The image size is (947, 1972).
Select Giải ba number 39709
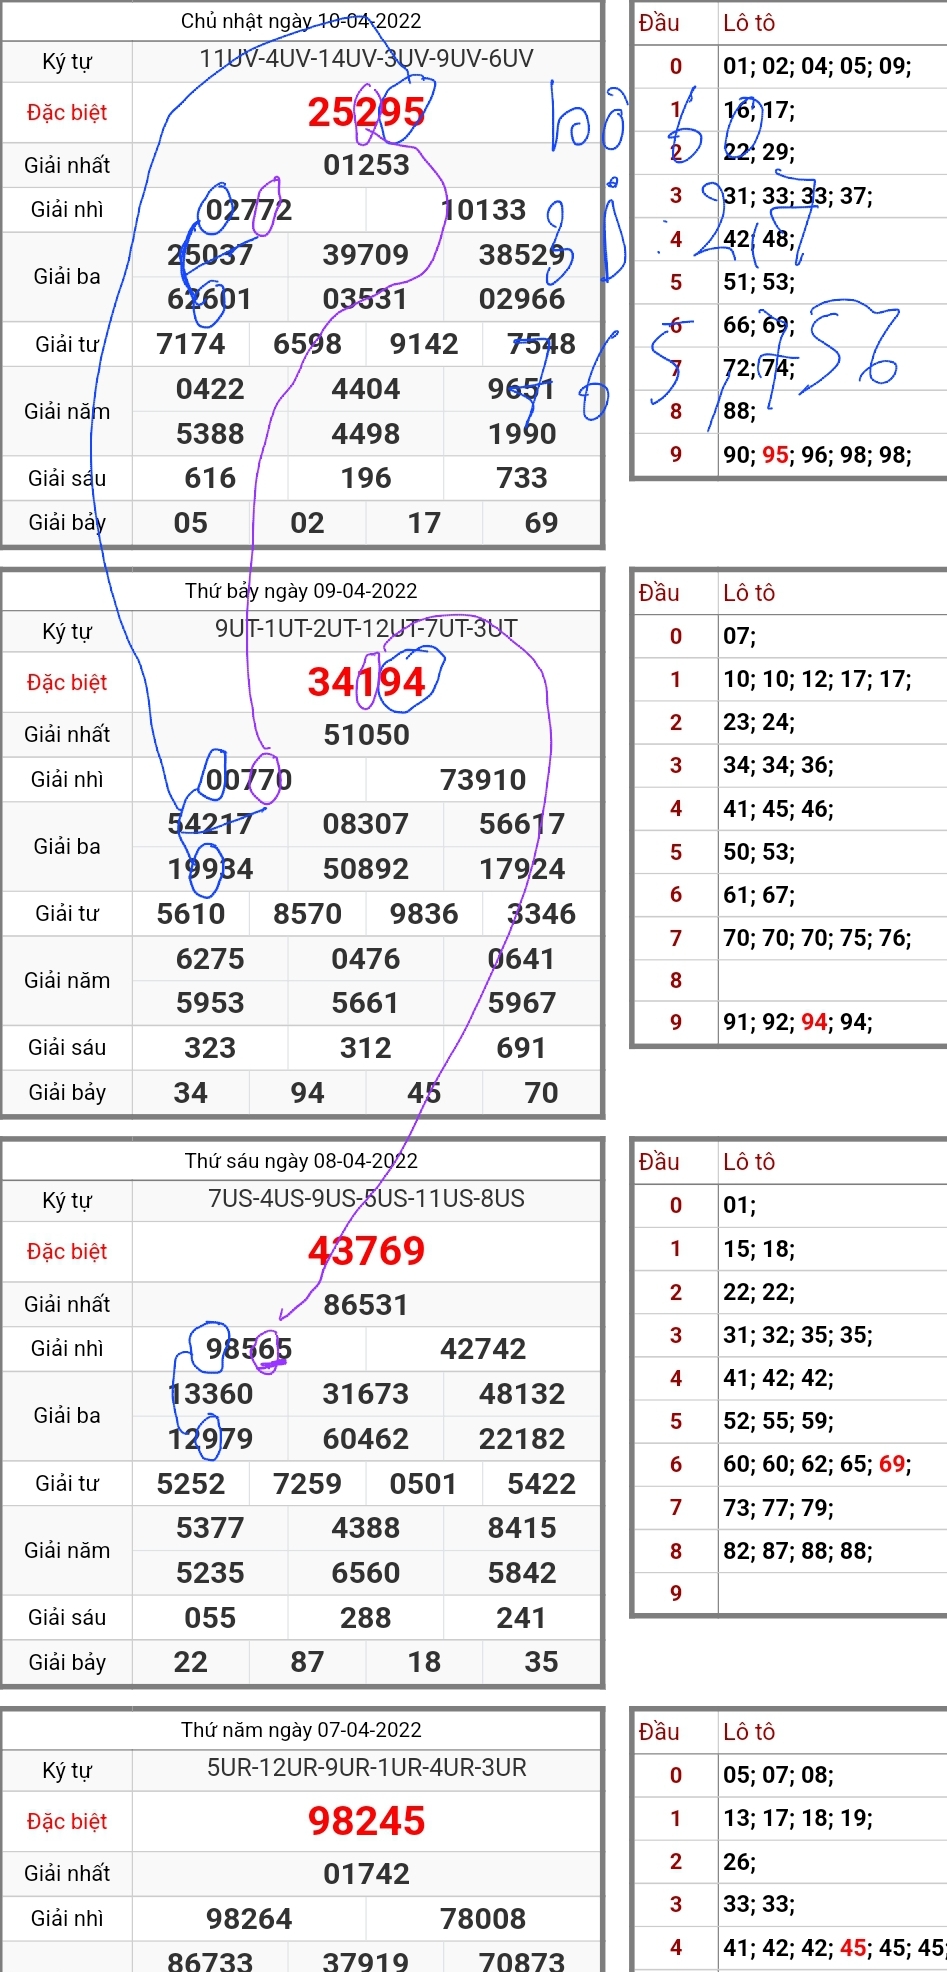click(x=366, y=255)
